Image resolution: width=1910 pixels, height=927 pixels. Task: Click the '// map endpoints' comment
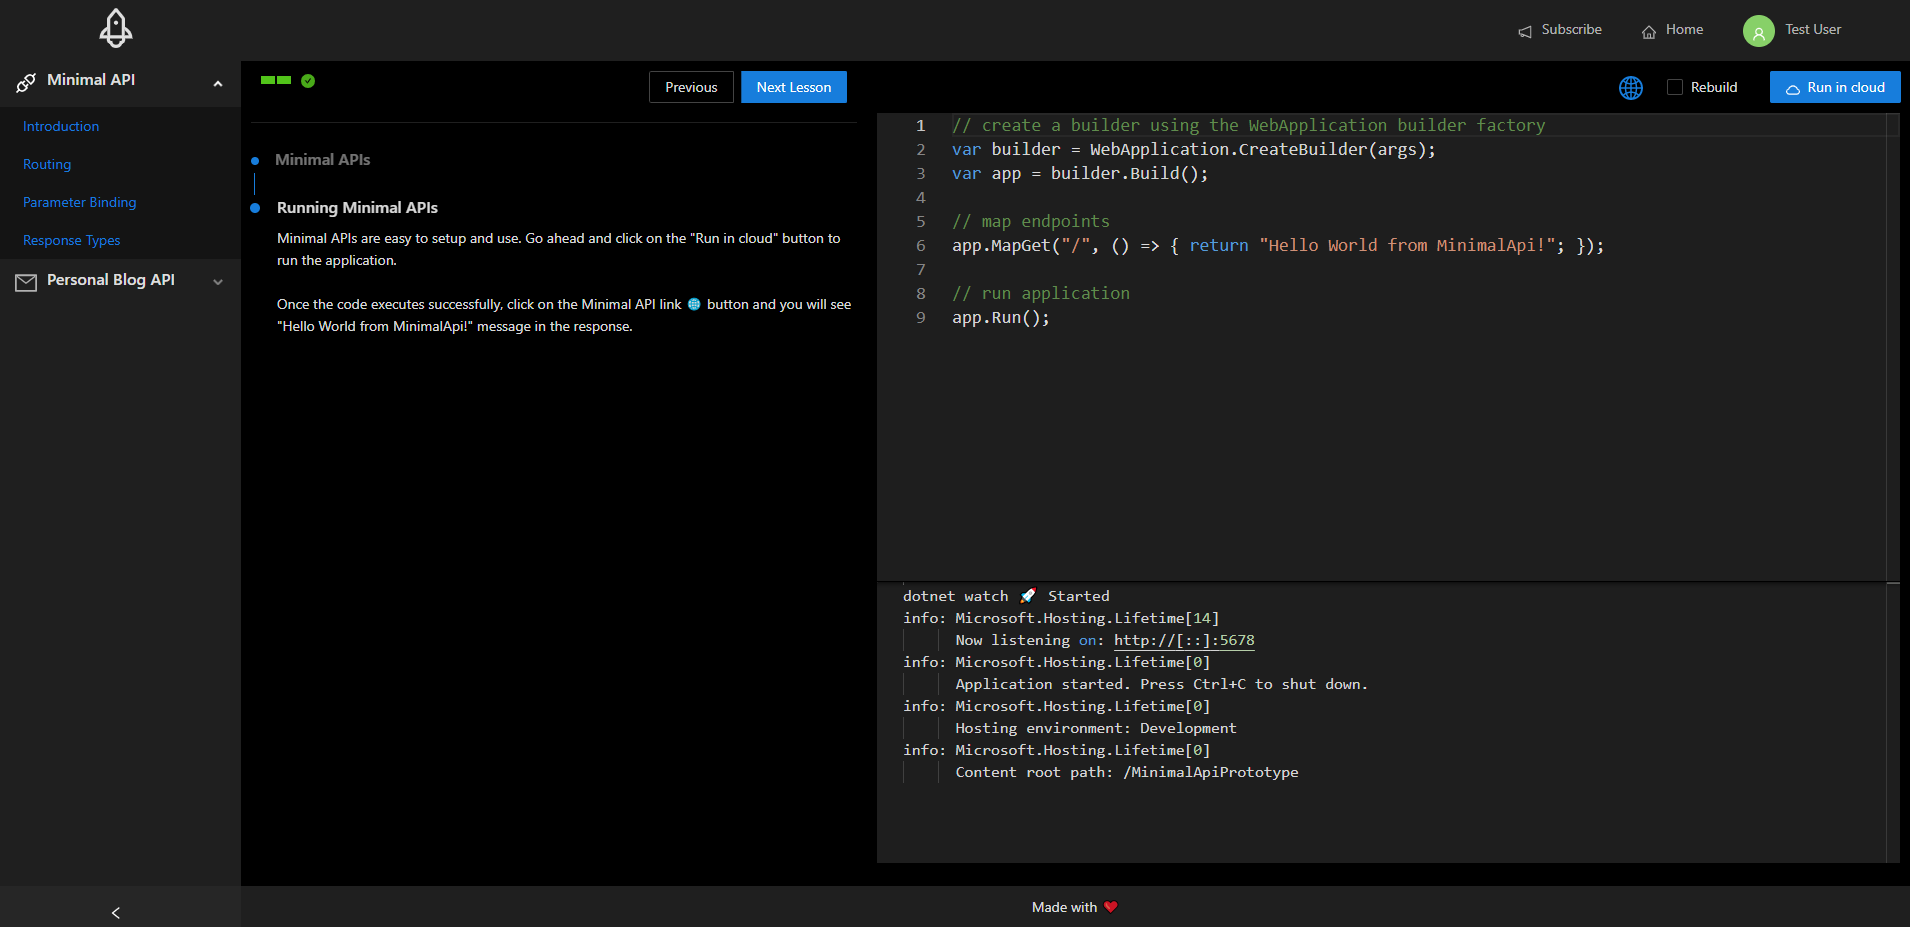[1031, 222]
